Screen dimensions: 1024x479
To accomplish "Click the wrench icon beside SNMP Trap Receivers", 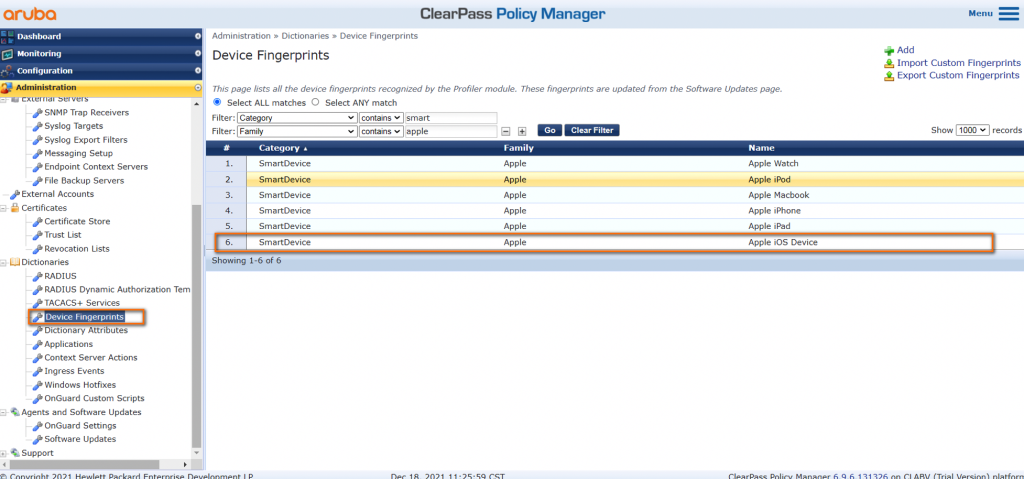I will point(38,112).
